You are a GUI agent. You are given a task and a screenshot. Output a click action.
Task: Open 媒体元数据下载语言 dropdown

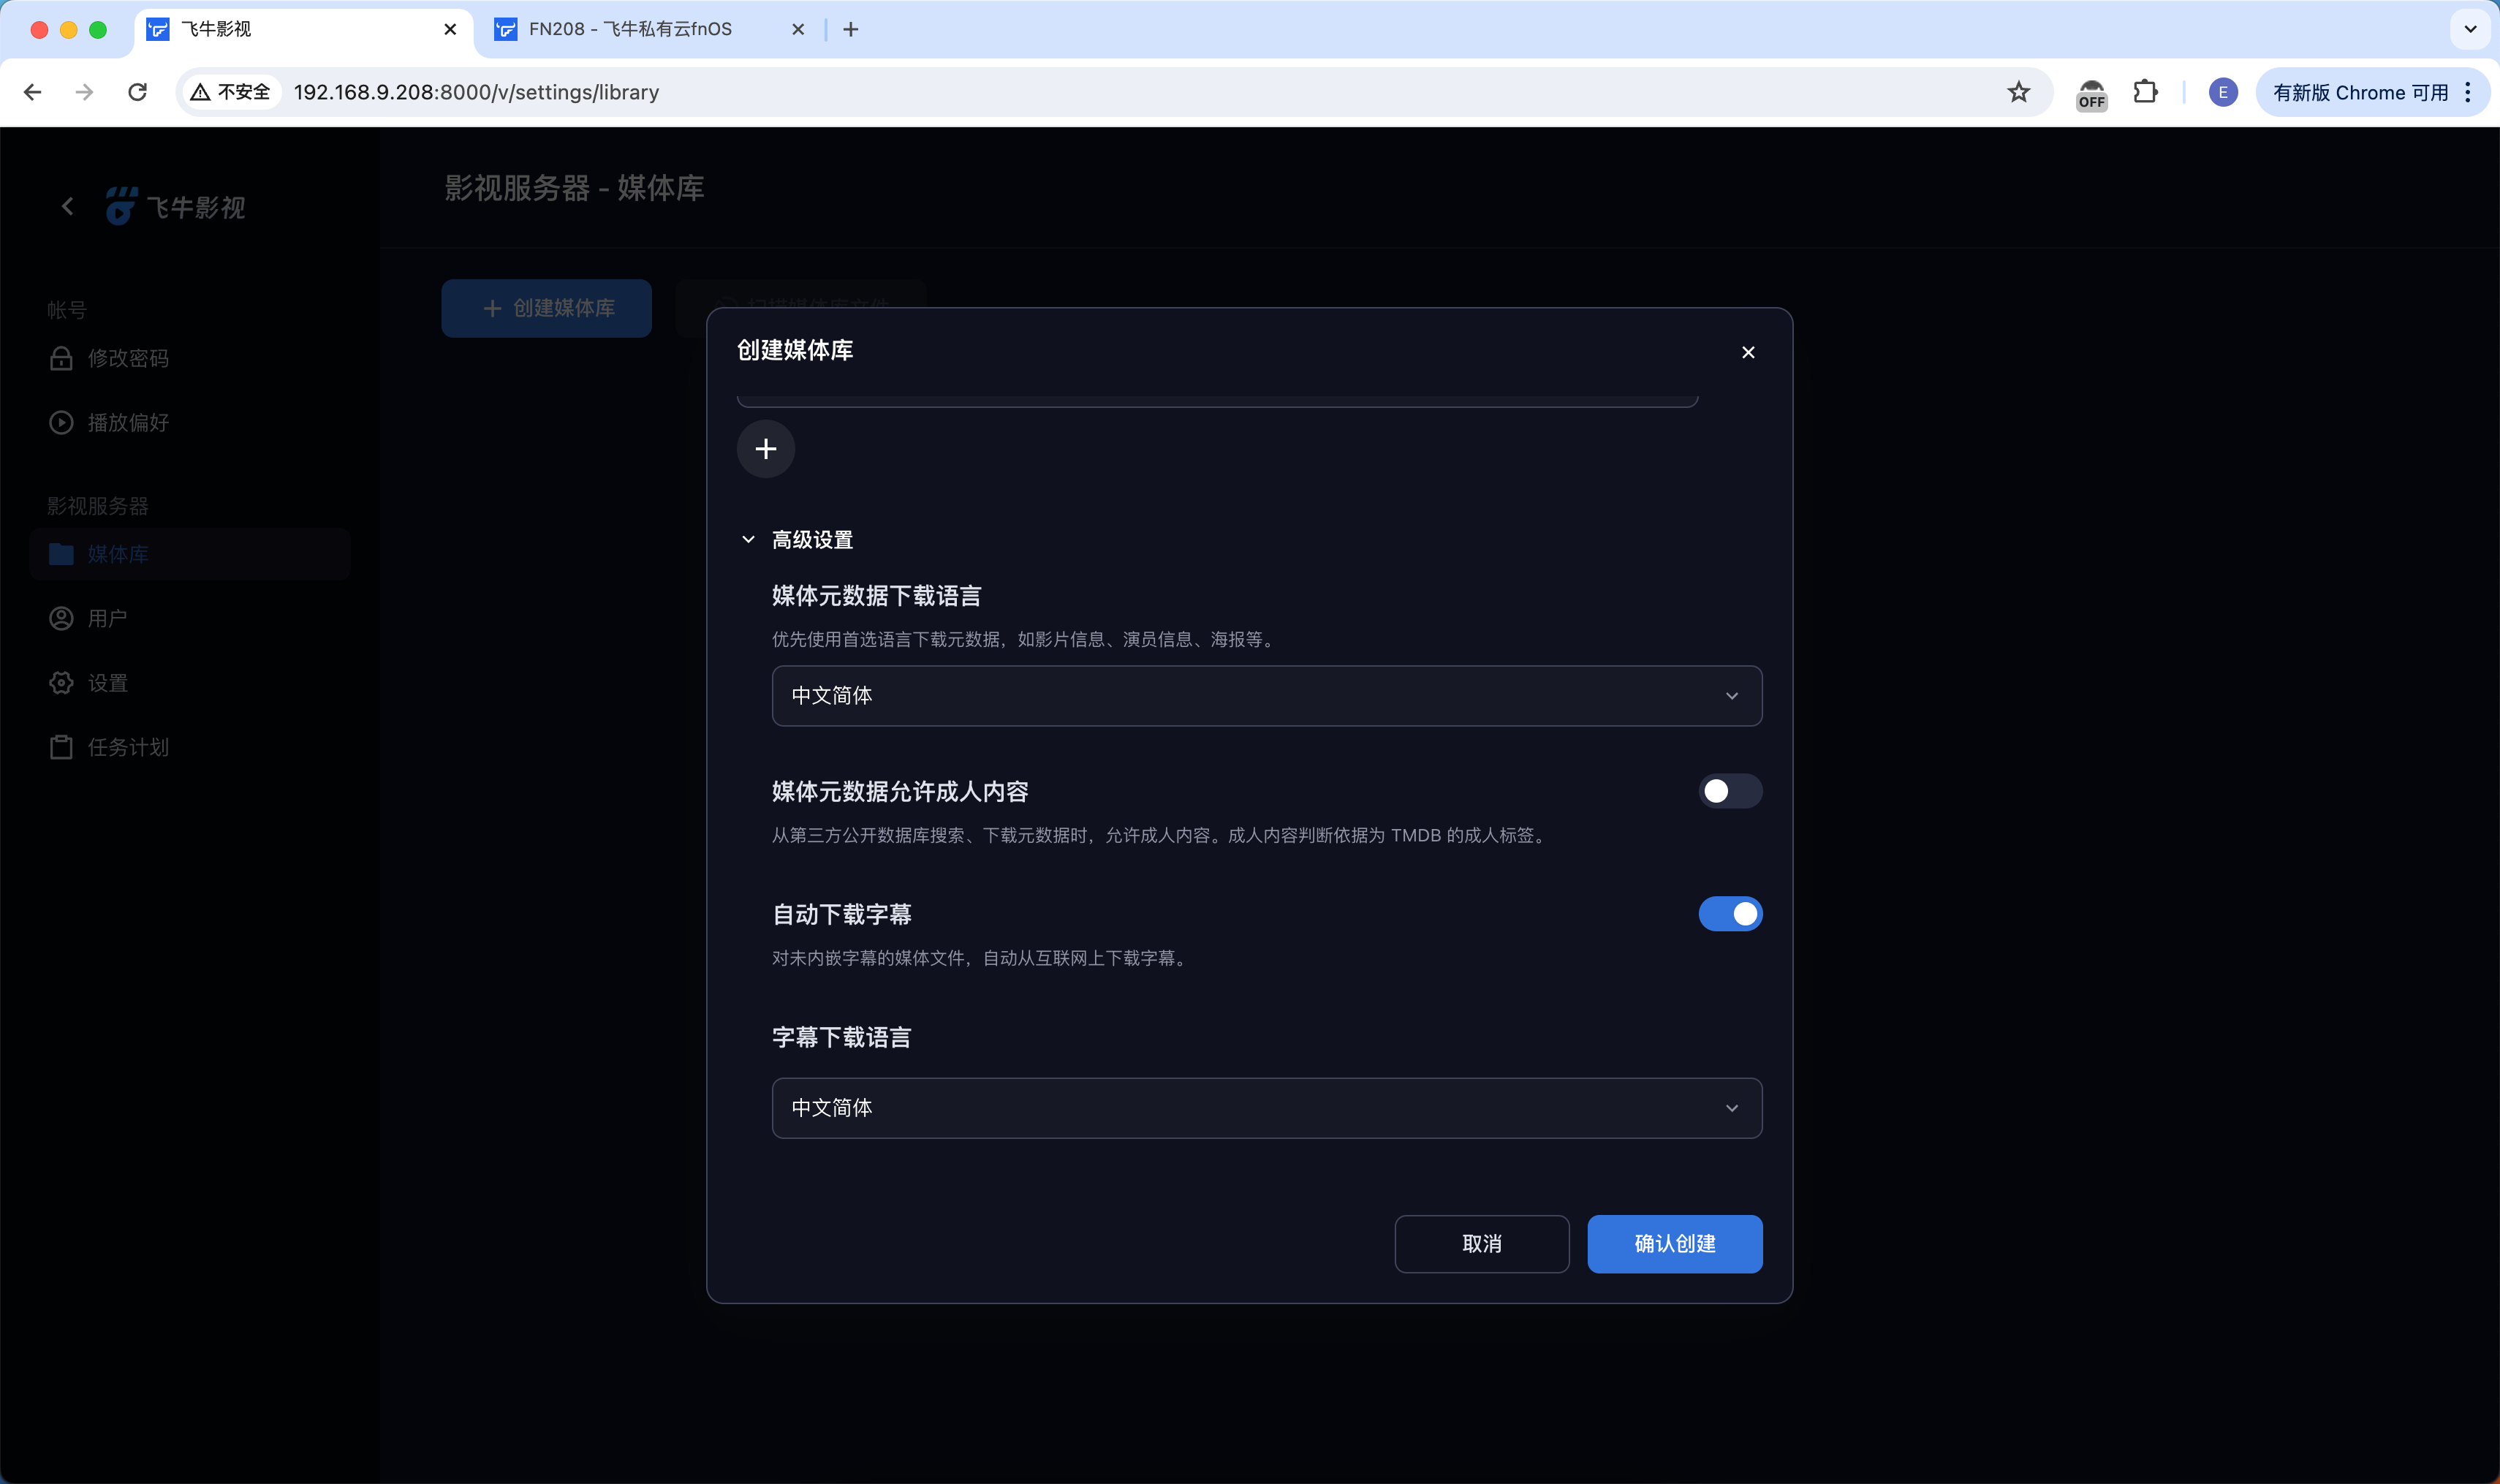pos(1266,696)
